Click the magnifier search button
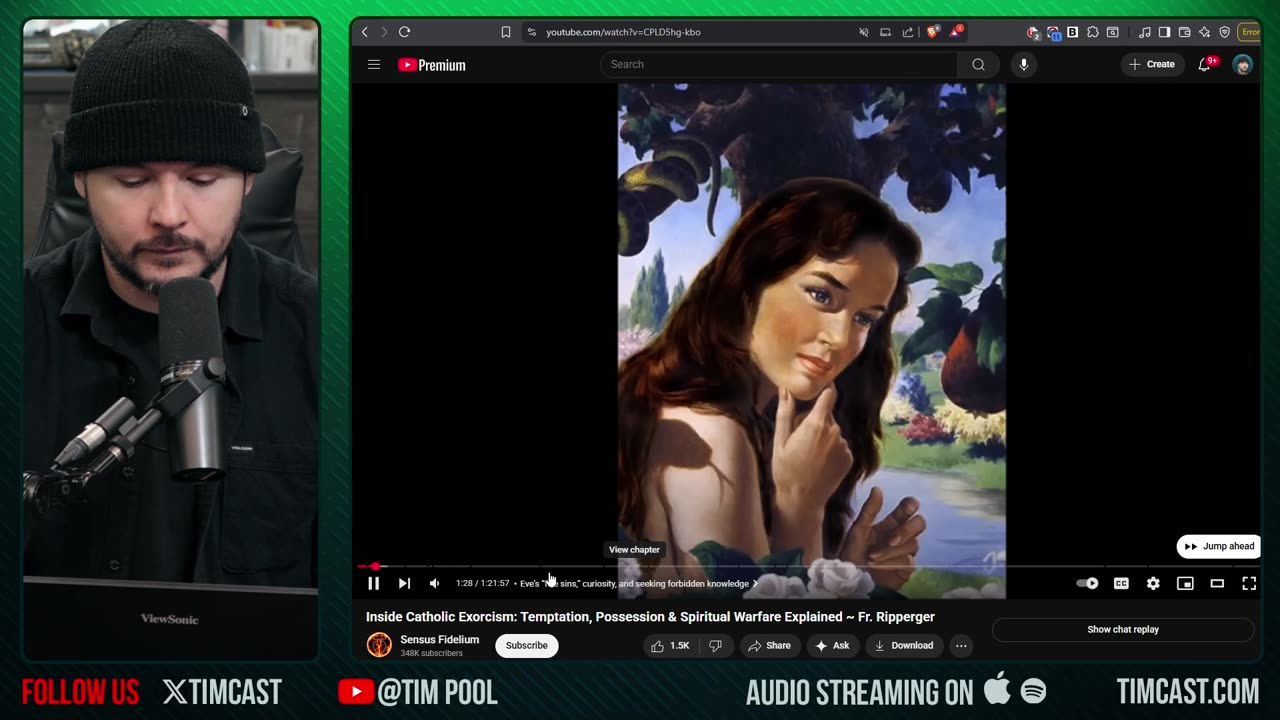Screen dimensions: 1280x720 [x=978, y=64]
